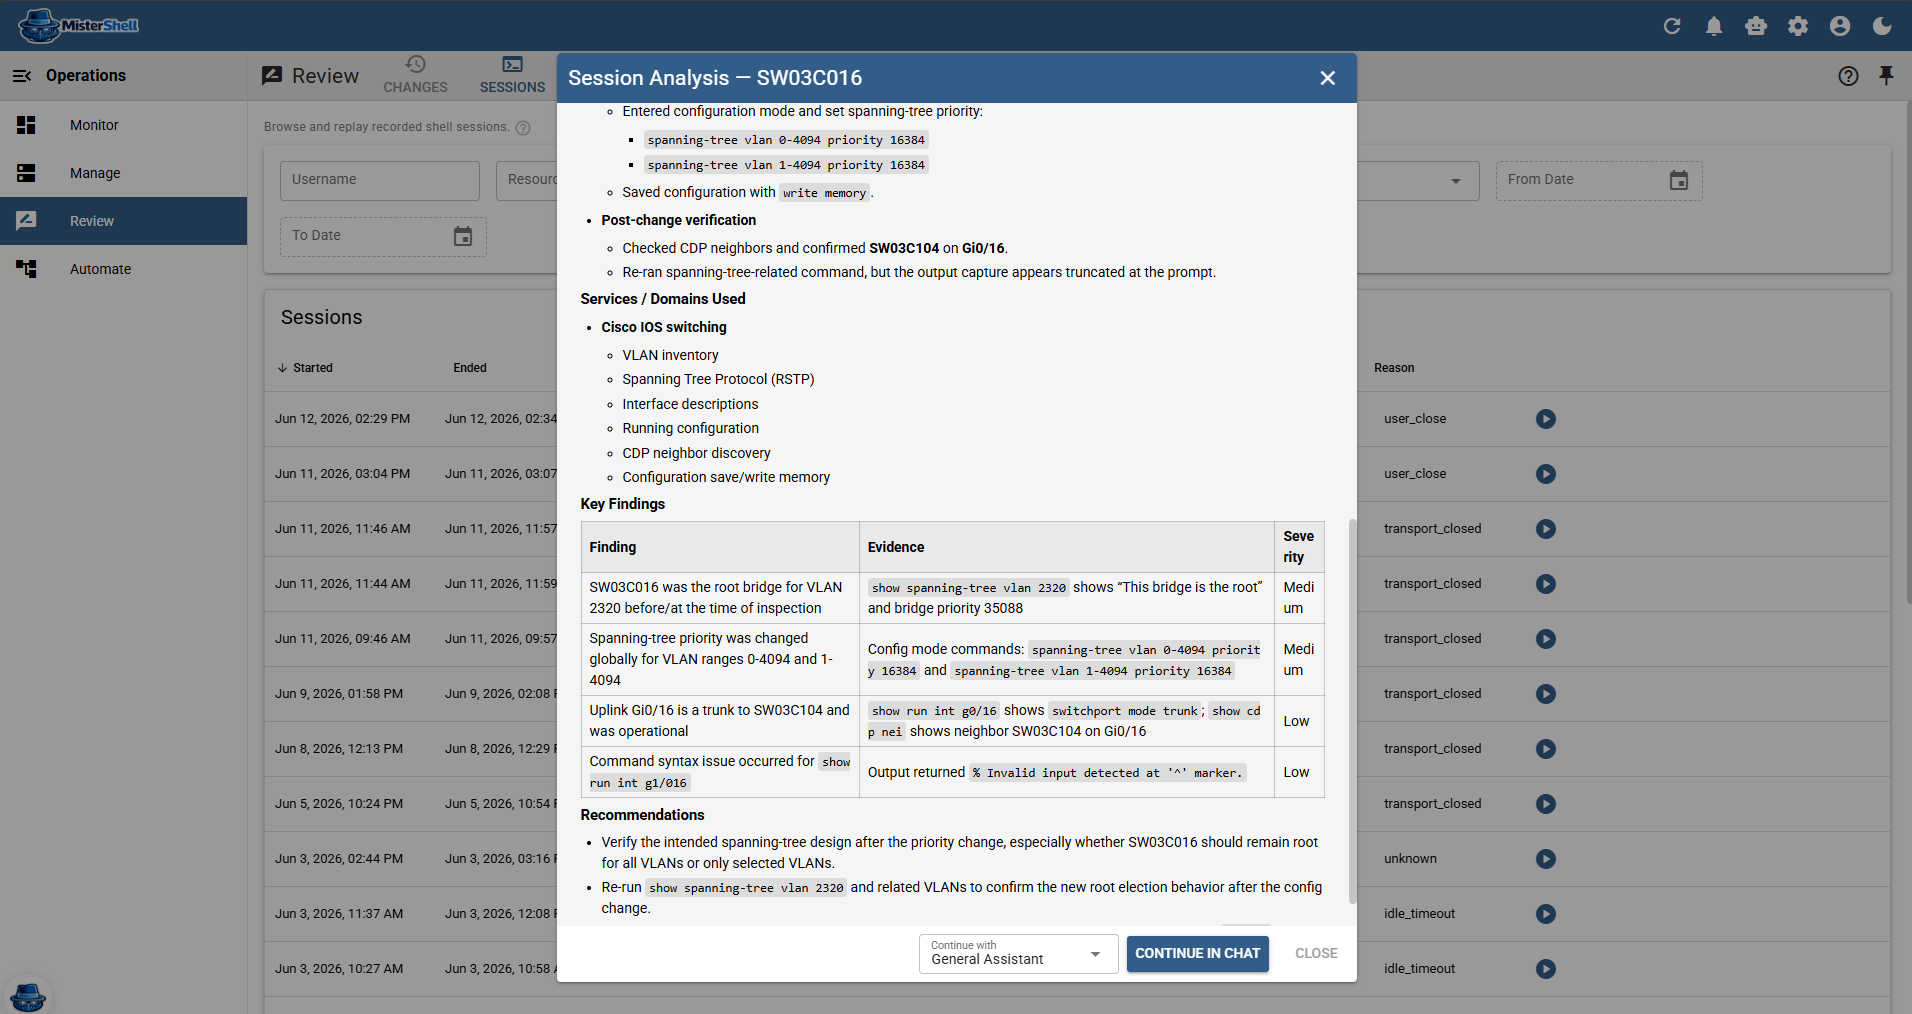Replay the Jun 3 10:27 AM session
The width and height of the screenshot is (1912, 1014).
1546,969
